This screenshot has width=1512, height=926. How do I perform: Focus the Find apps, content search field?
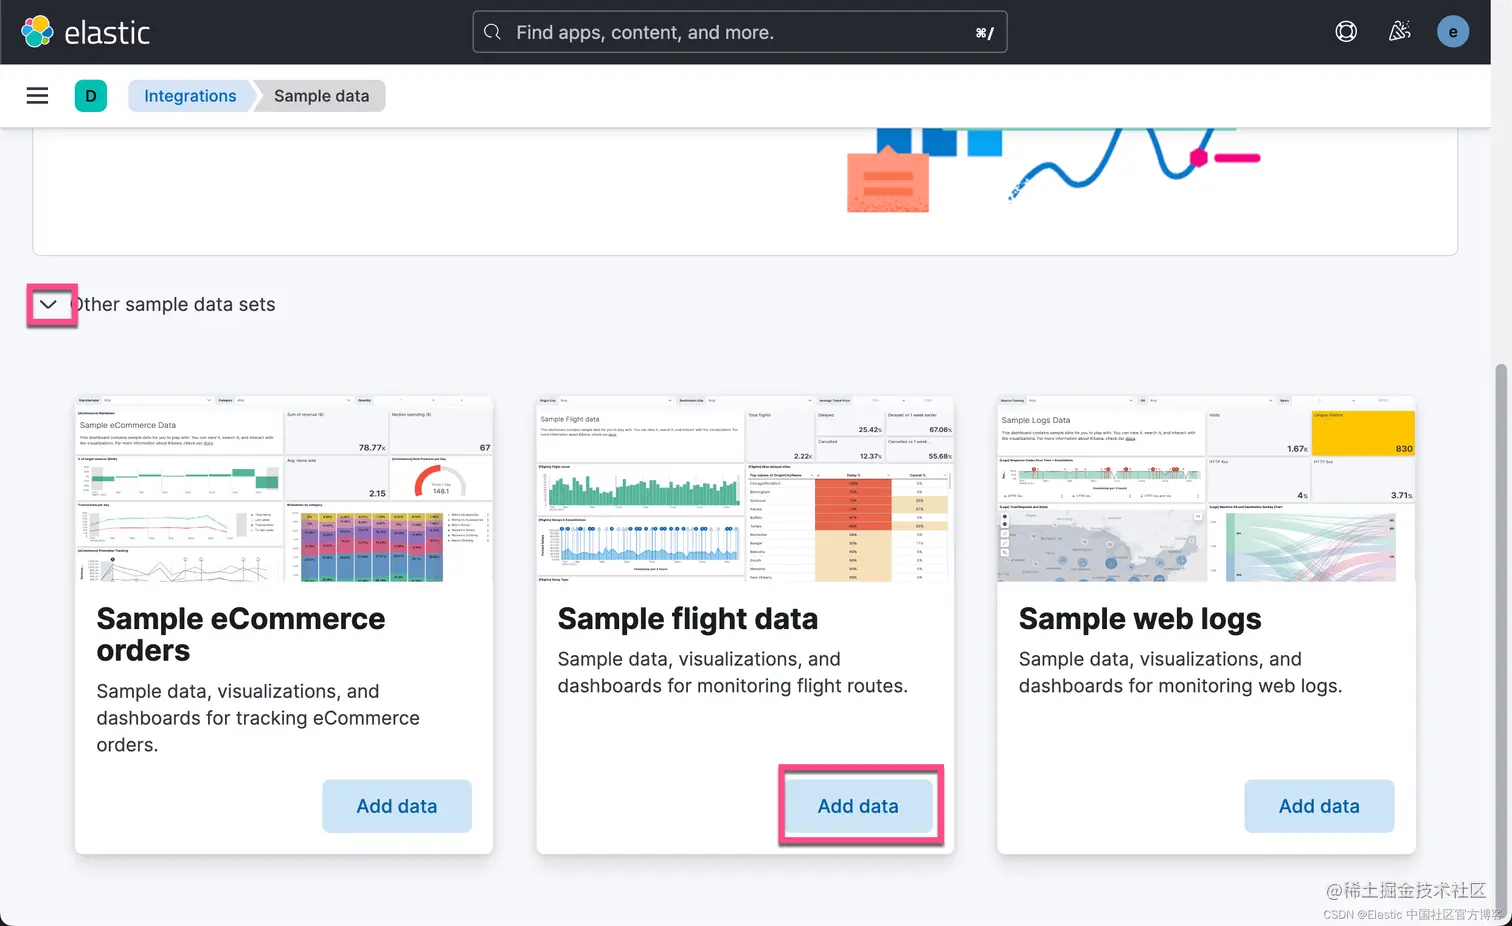pyautogui.click(x=740, y=32)
